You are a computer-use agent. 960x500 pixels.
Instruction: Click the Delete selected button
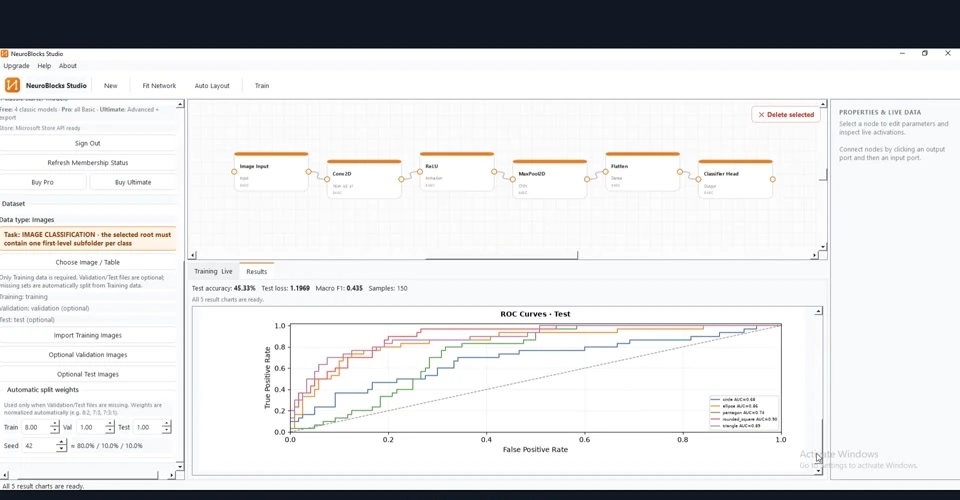coord(786,114)
